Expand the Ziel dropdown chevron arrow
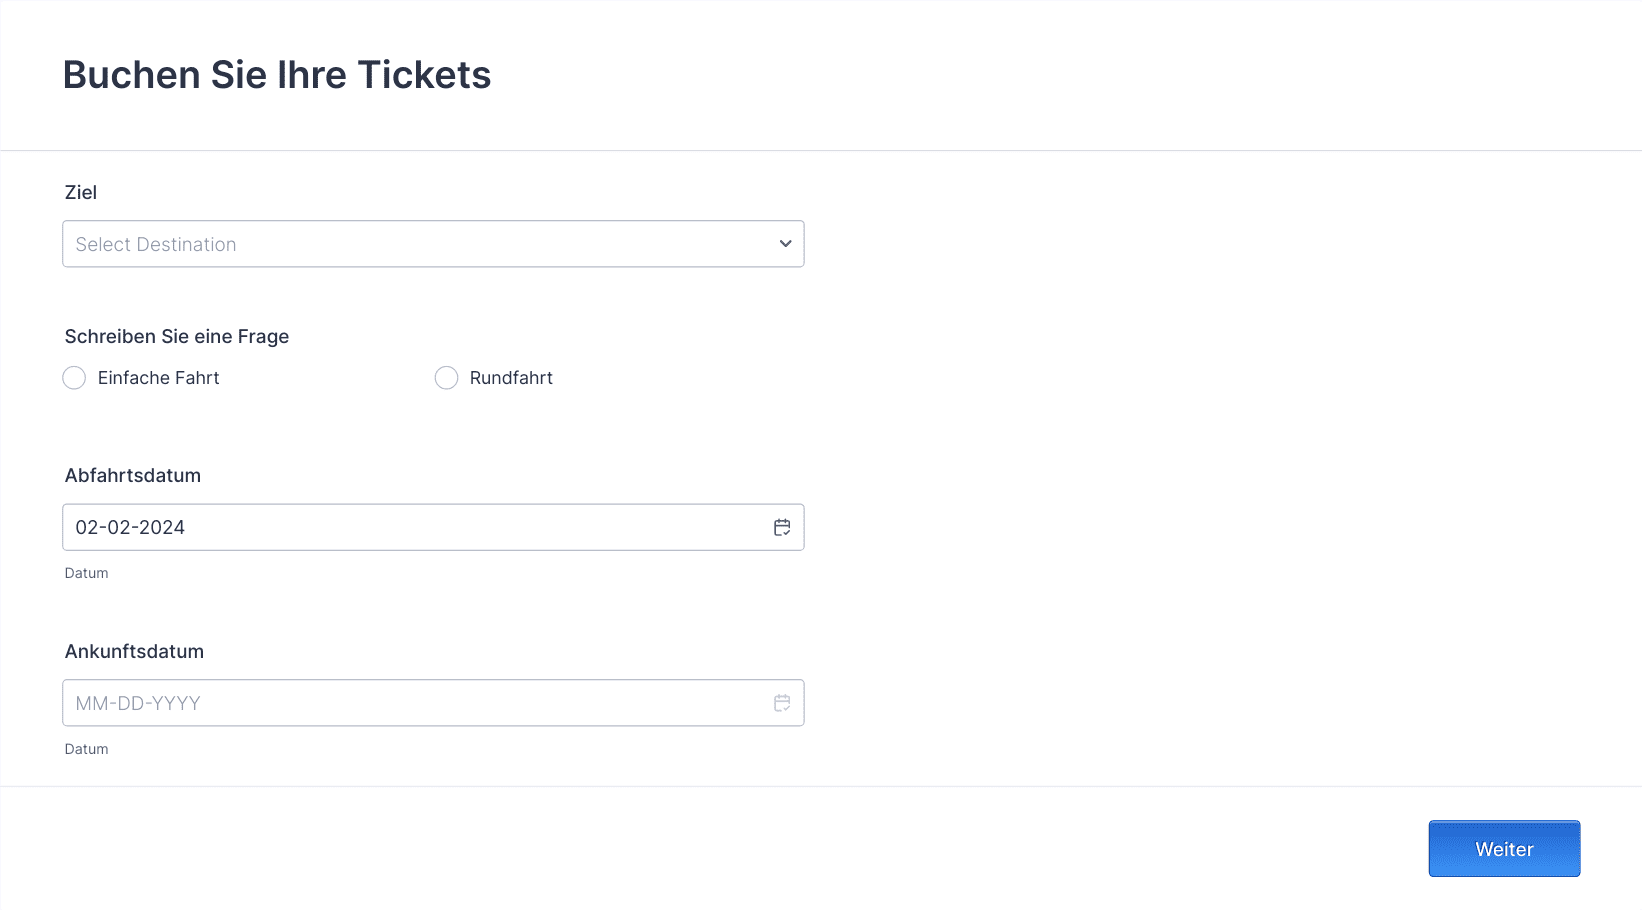 785,244
